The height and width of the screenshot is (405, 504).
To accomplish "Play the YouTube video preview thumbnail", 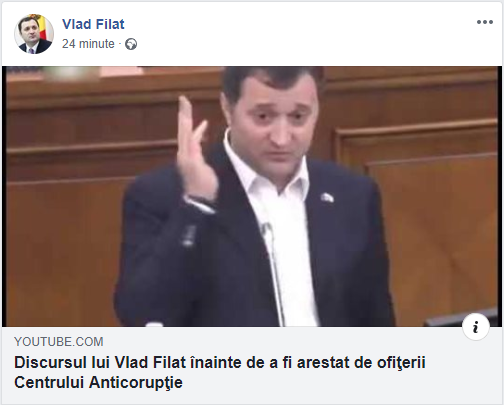I will (252, 196).
